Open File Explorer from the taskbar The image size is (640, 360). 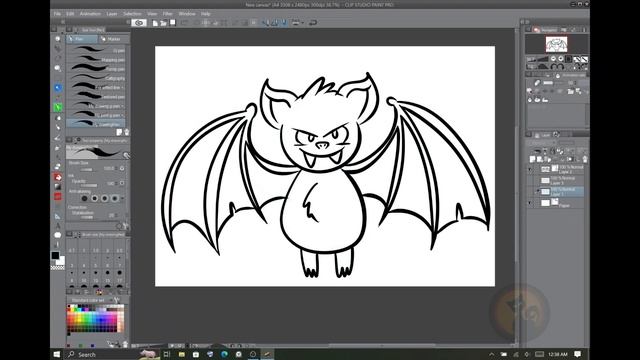click(x=181, y=354)
